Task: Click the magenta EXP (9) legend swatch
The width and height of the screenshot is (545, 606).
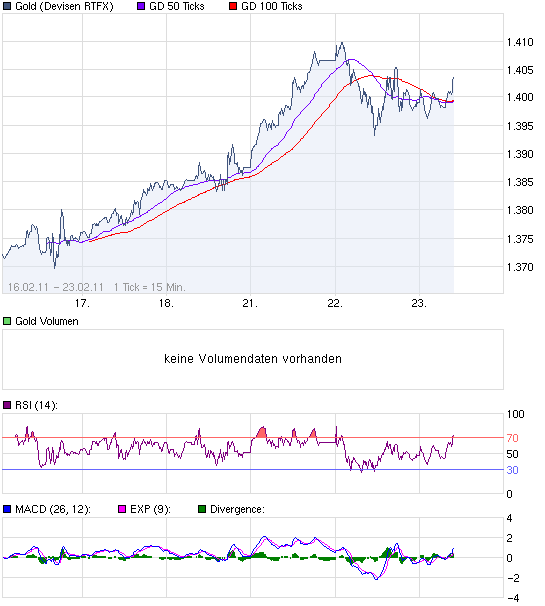Action: pyautogui.click(x=122, y=509)
